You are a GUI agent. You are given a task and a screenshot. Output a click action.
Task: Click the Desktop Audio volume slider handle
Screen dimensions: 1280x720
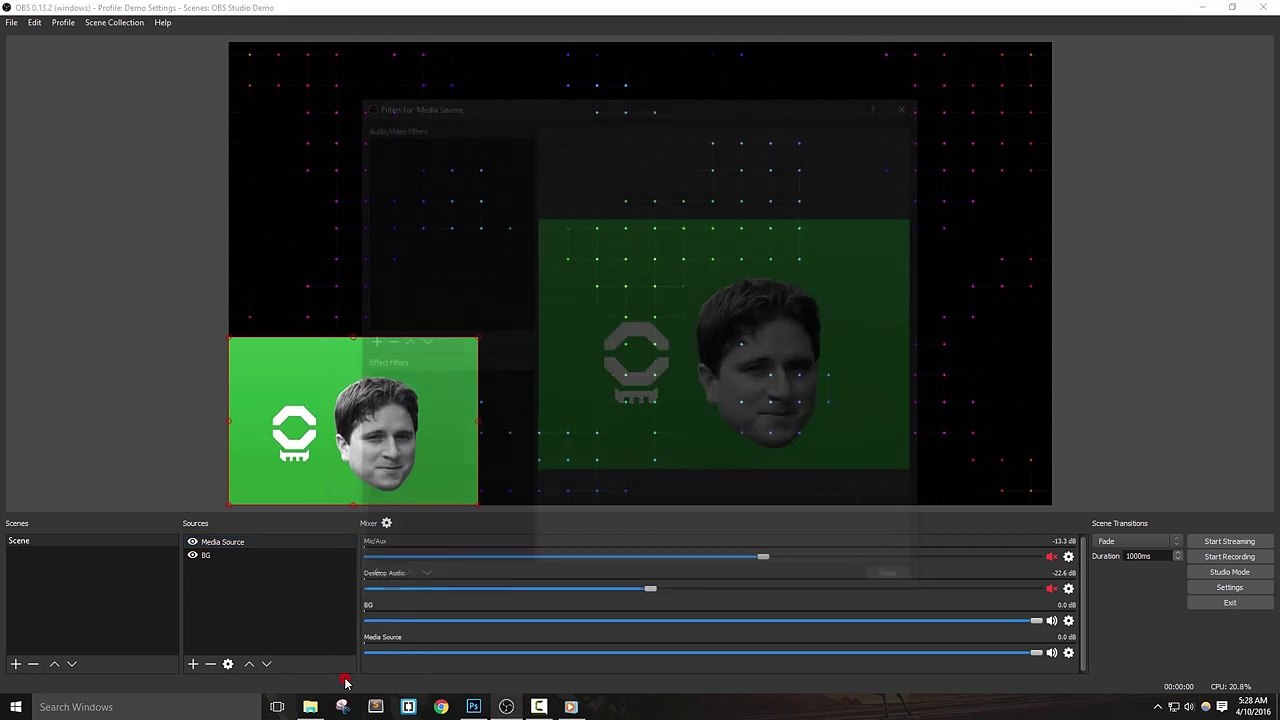650,589
